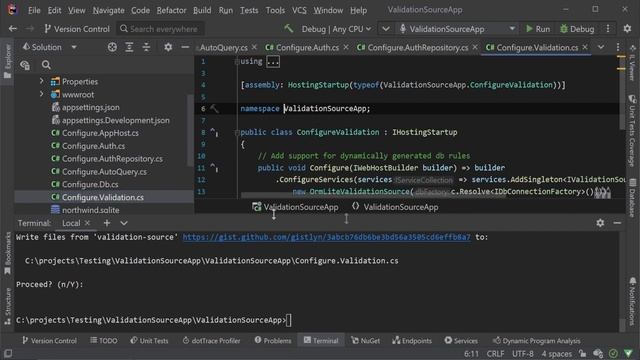Open Version Control toolbar button
Screen dimensions: 640x360
[77, 29]
